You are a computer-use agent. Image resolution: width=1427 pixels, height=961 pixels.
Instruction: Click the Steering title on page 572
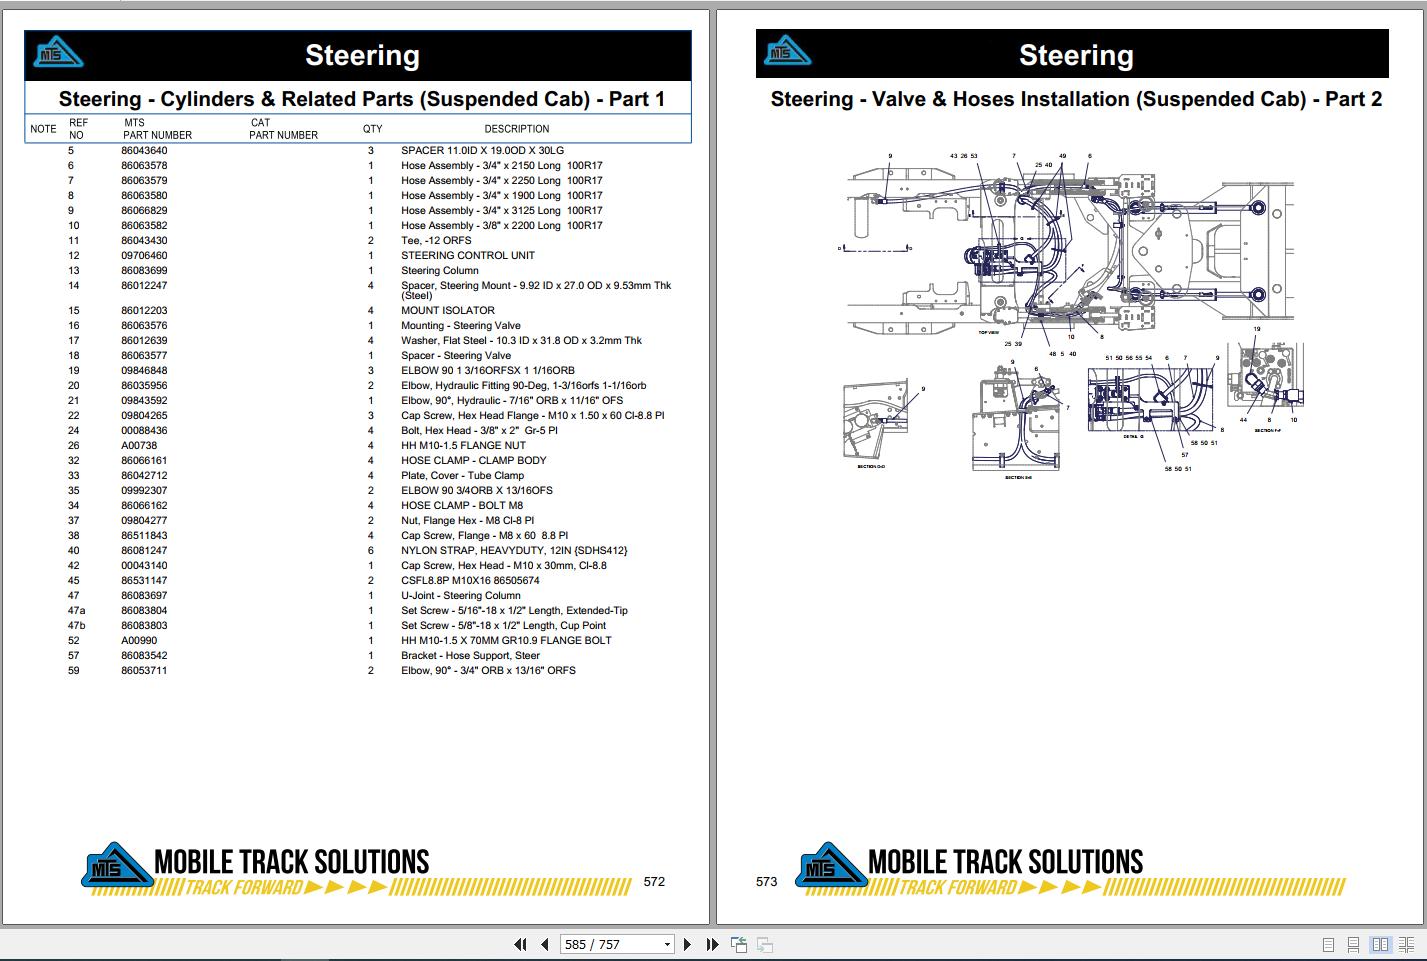363,55
